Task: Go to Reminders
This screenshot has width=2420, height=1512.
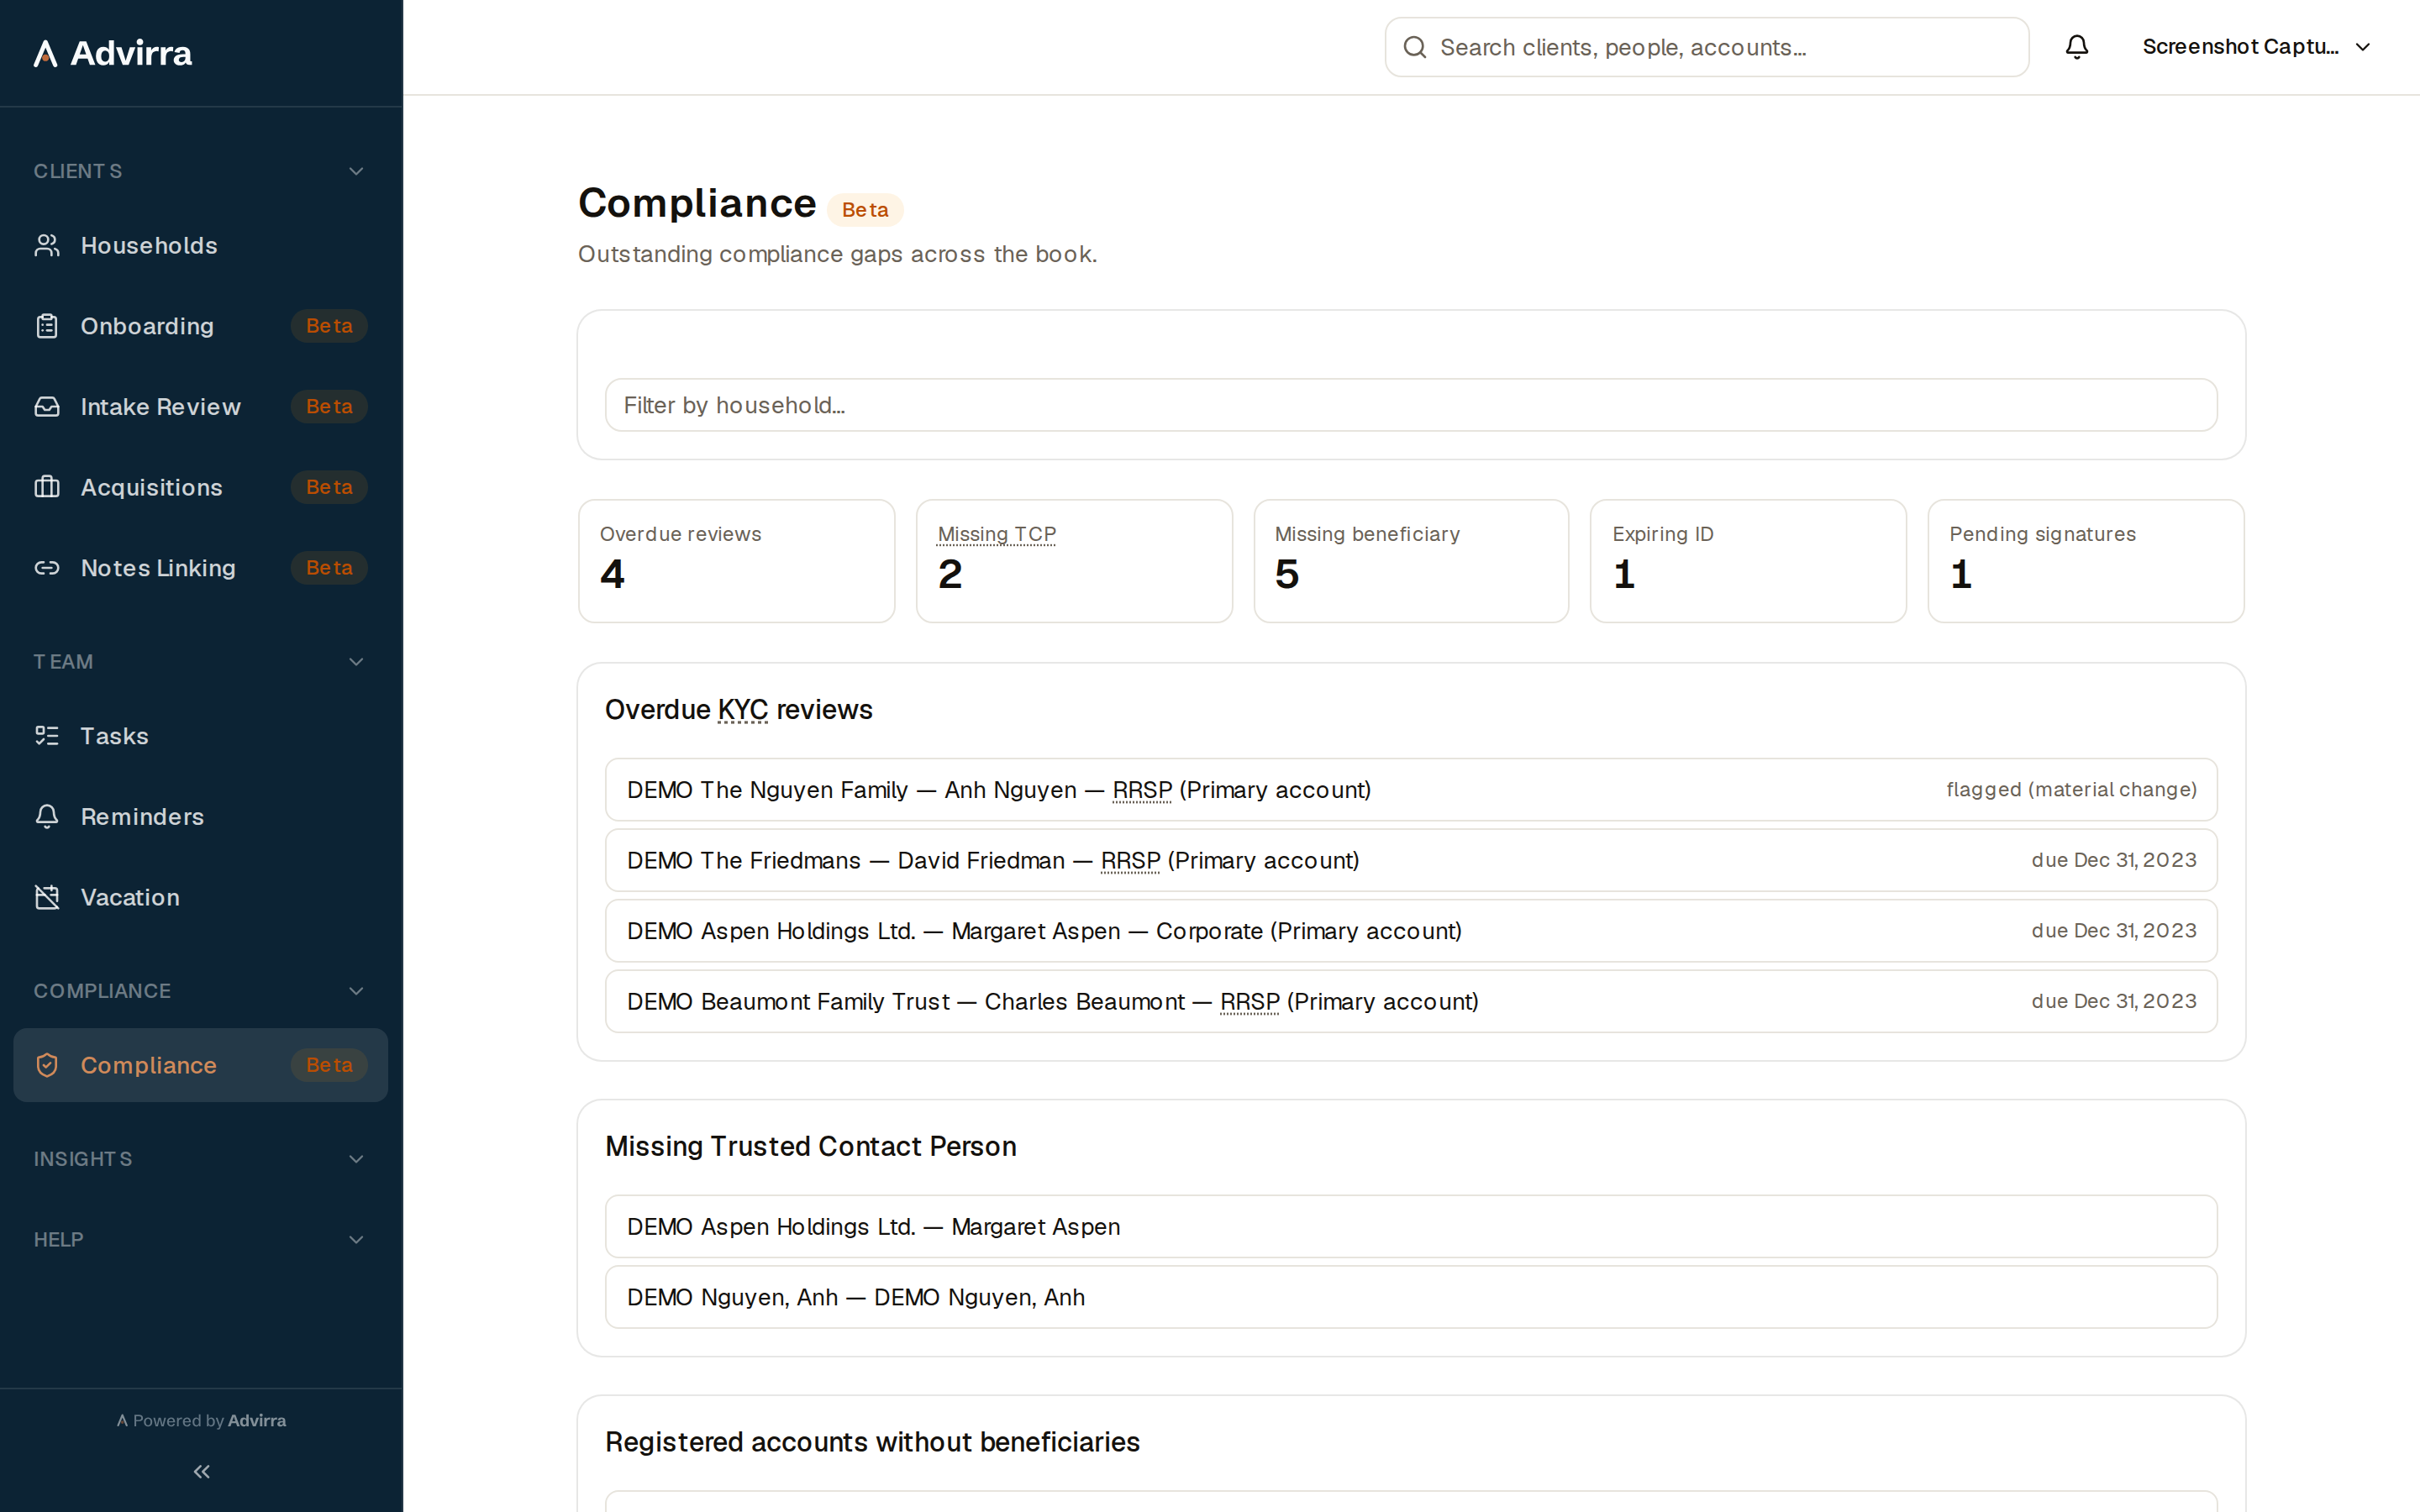Action: 201,817
